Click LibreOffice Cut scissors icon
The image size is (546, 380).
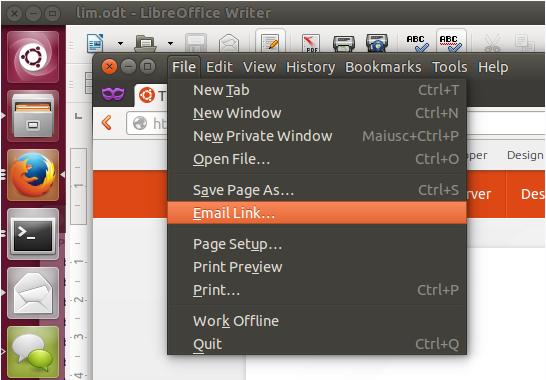(x=492, y=43)
